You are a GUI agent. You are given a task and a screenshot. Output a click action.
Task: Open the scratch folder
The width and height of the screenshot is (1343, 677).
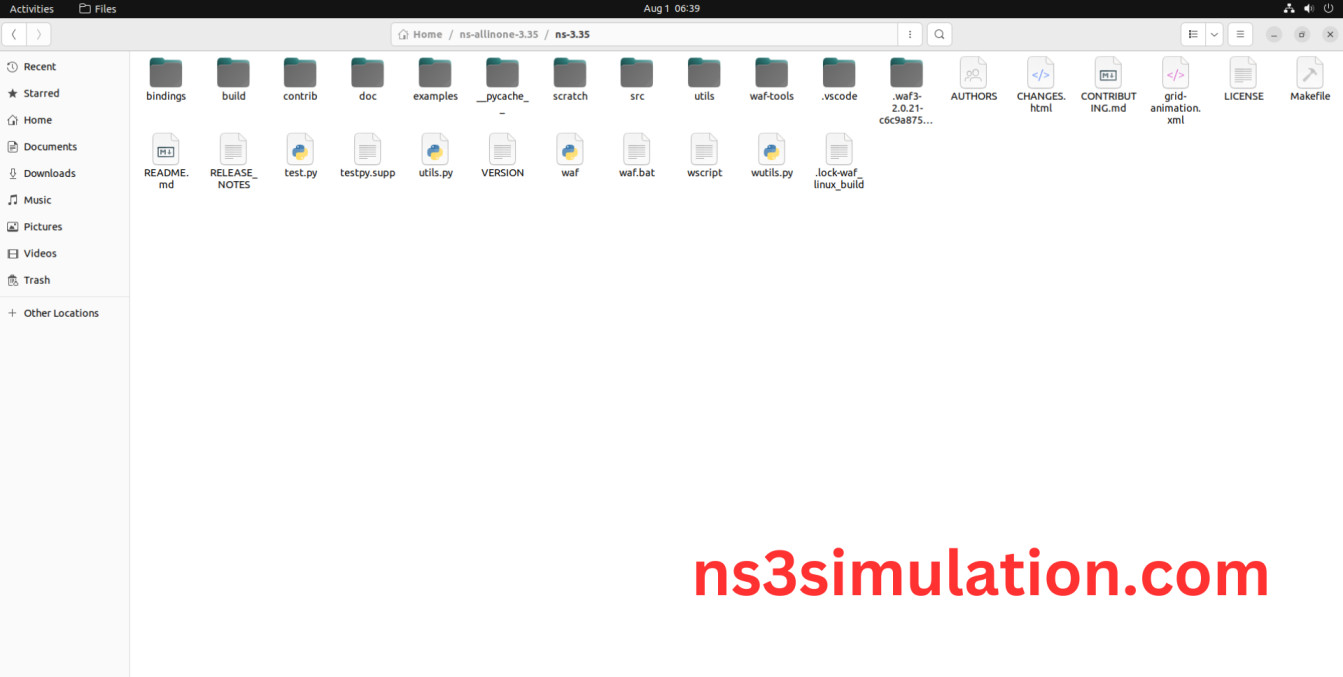click(x=570, y=74)
